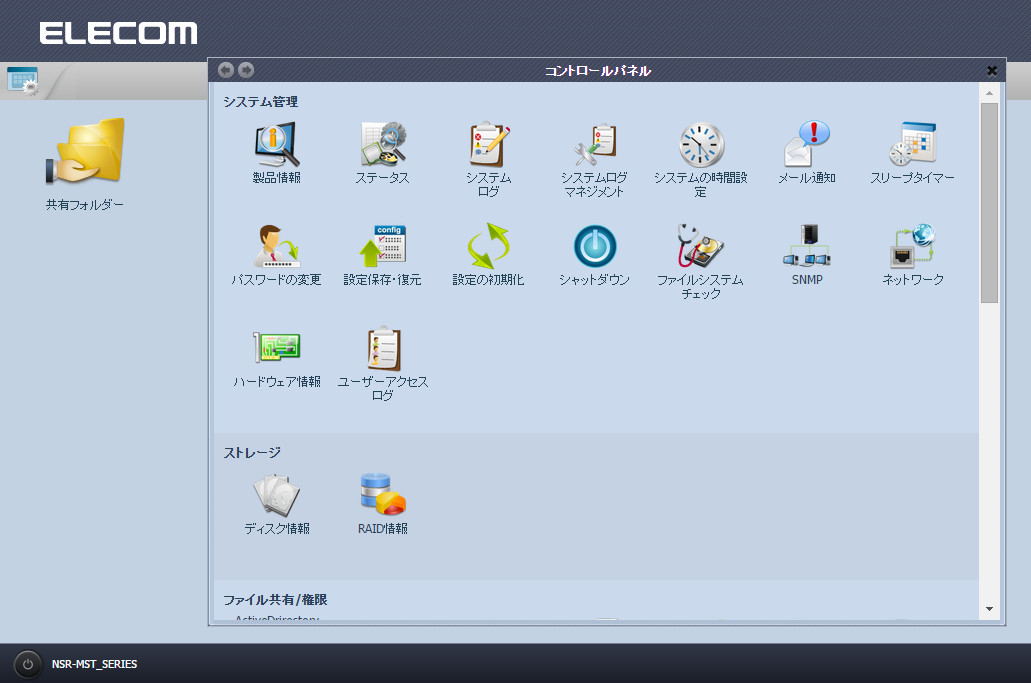Image resolution: width=1031 pixels, height=683 pixels.
Task: Open the シャットダウン shutdown icon
Action: (594, 246)
